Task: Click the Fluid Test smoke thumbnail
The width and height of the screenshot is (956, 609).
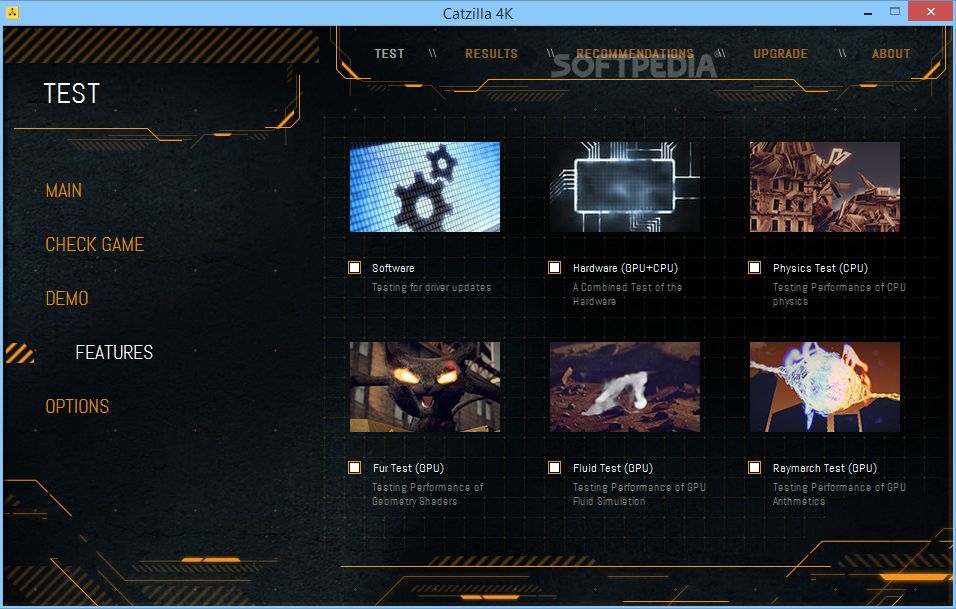Action: coord(625,387)
